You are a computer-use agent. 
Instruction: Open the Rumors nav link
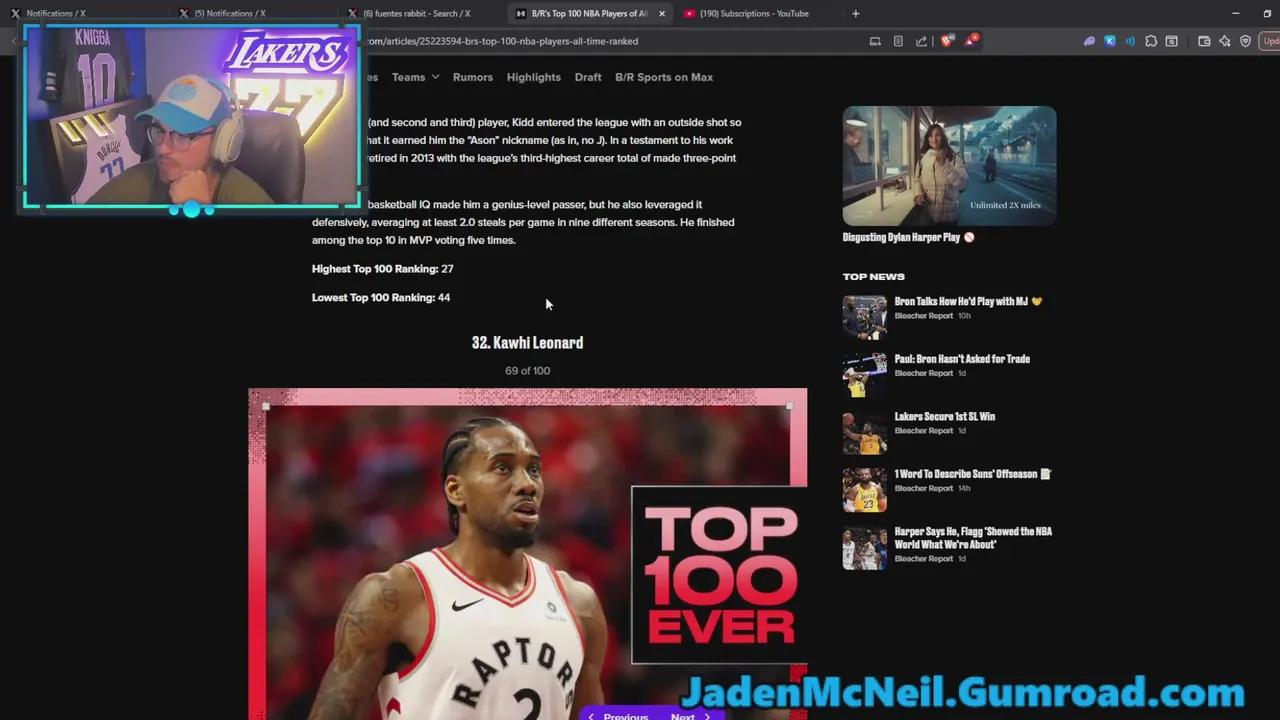[473, 77]
